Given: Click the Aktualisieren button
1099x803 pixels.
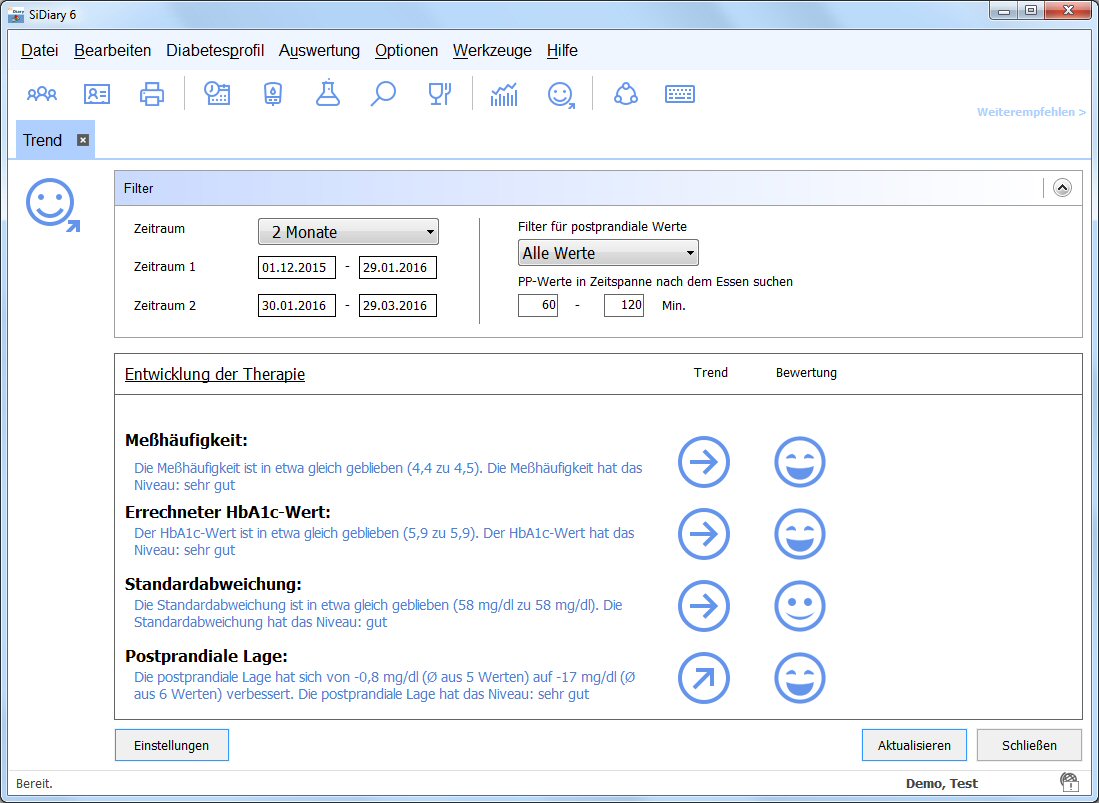Looking at the screenshot, I should point(914,746).
